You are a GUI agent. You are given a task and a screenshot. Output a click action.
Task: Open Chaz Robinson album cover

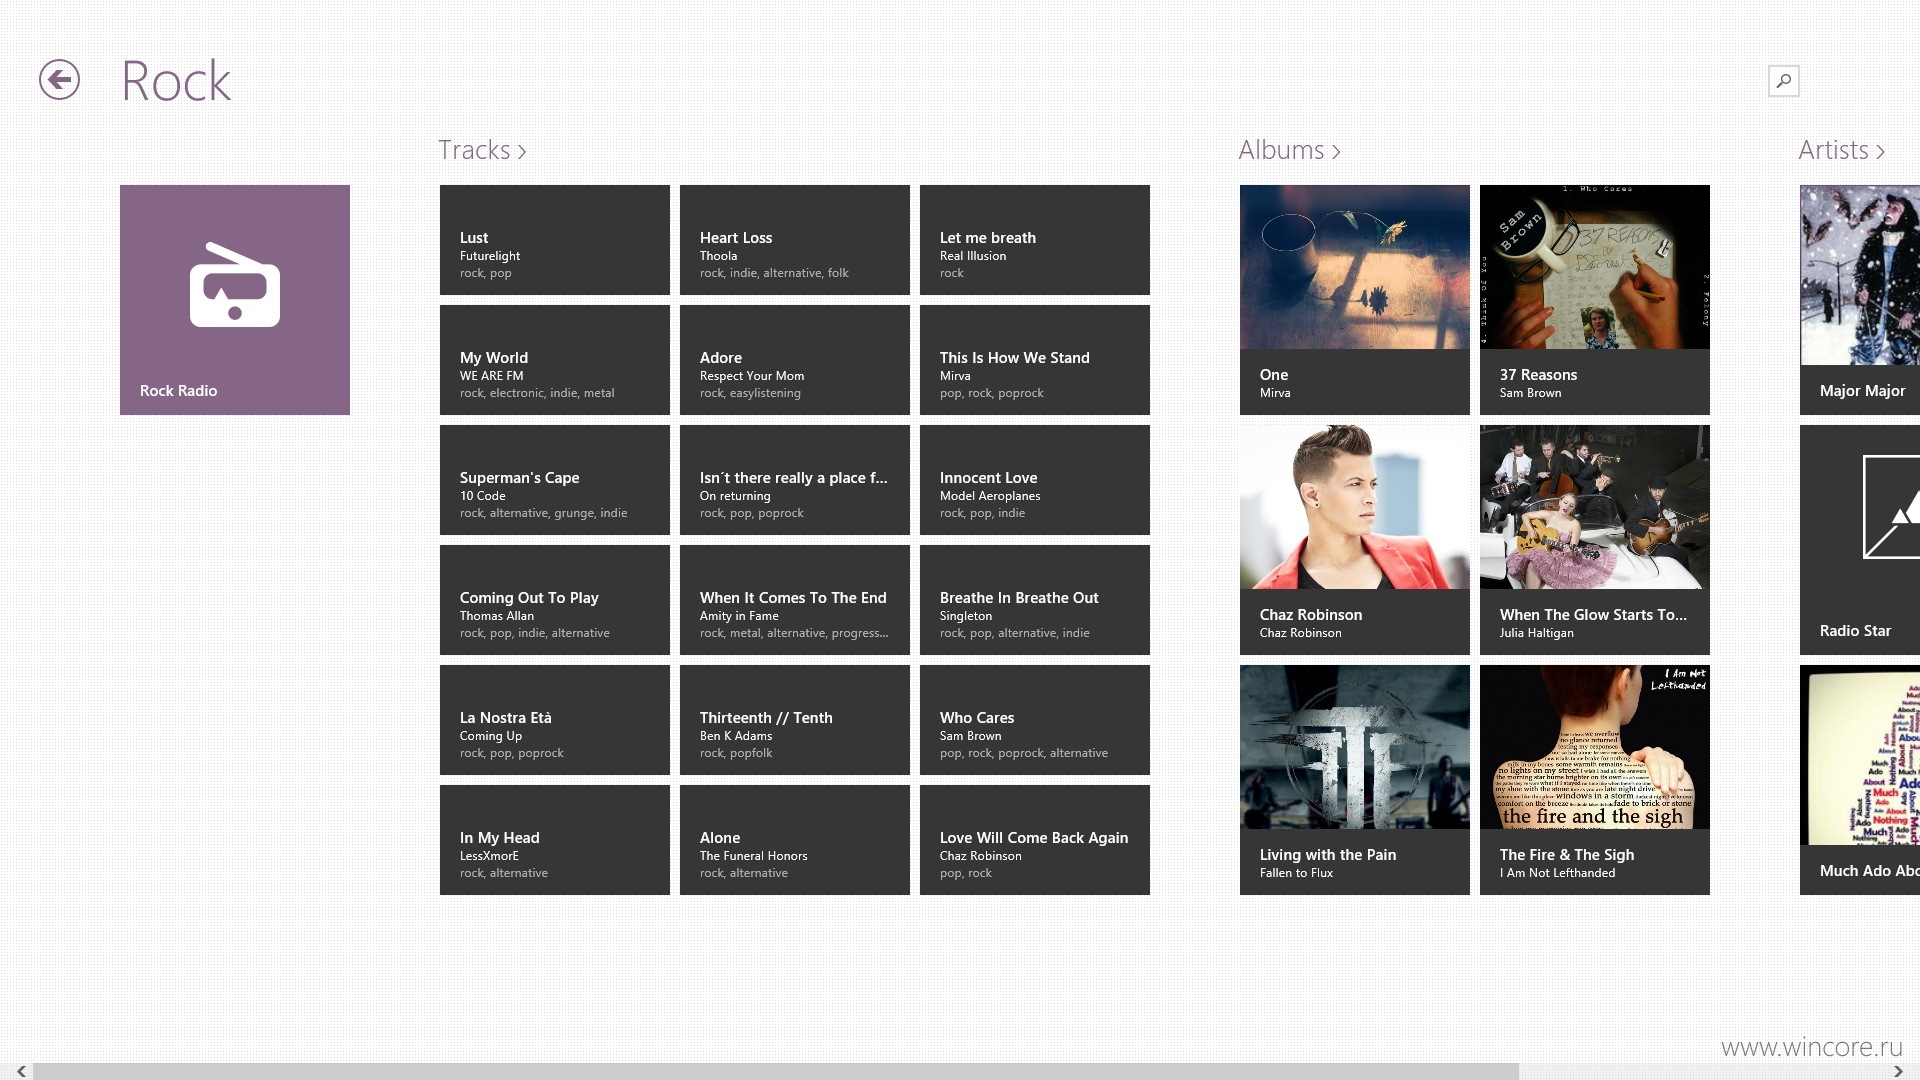(1355, 540)
